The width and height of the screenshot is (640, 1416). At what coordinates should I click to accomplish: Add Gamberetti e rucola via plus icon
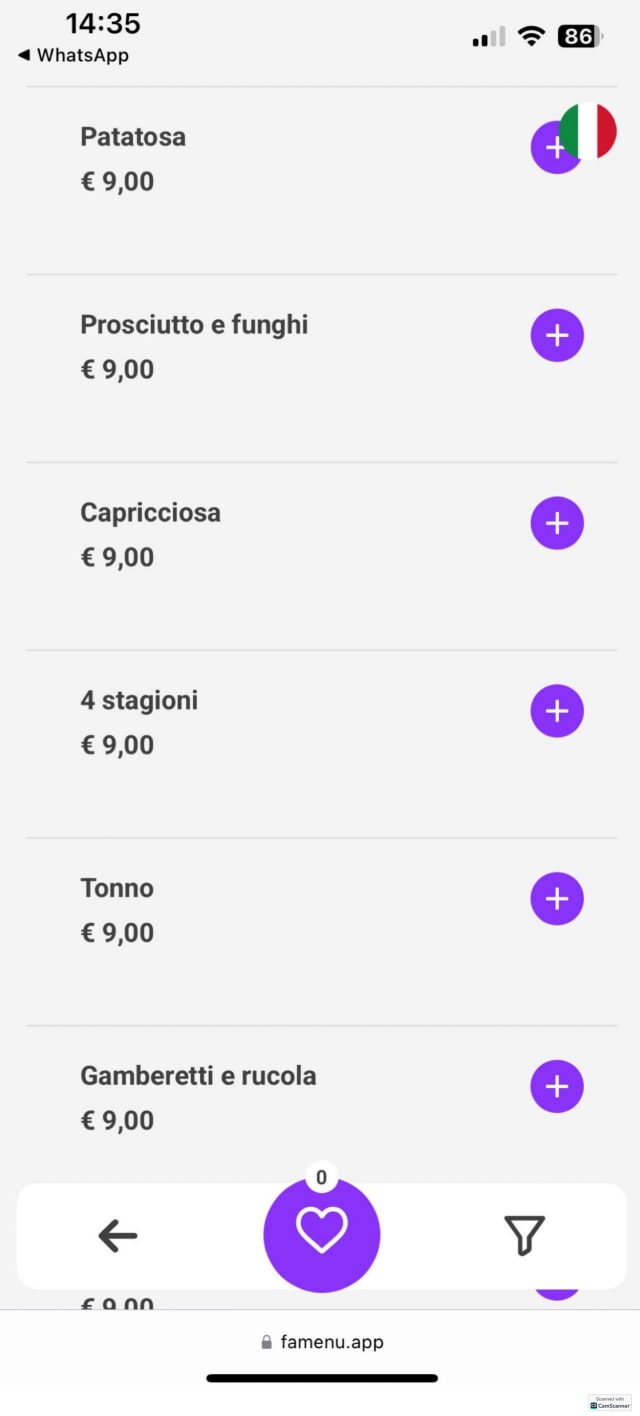click(557, 1086)
